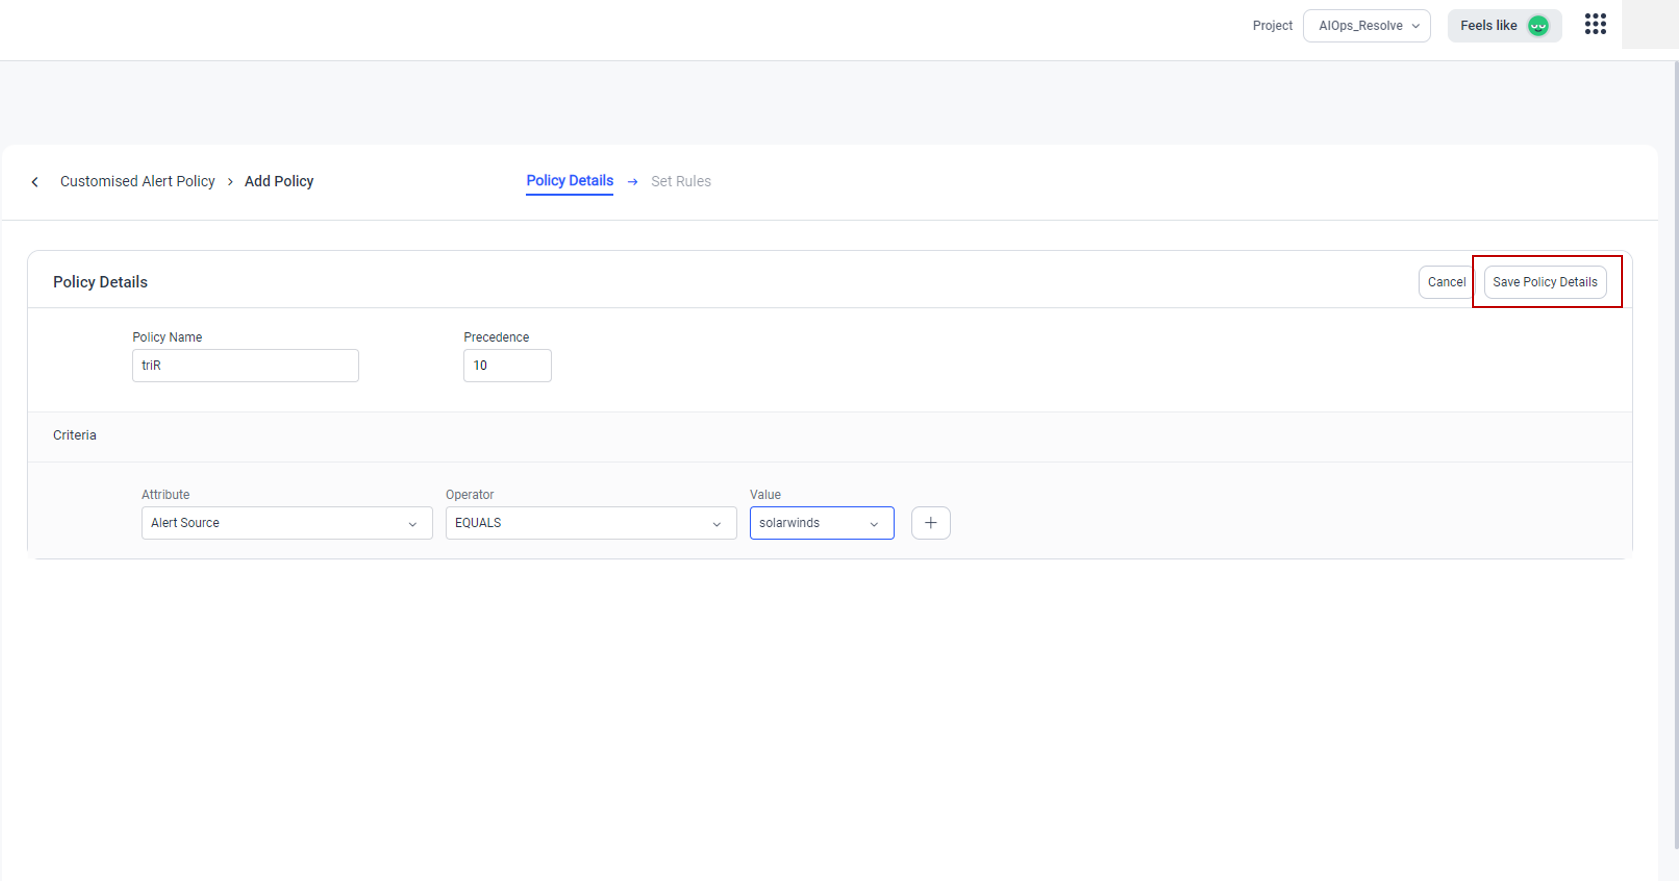Click the Attribute dropdown chevron arrow
The image size is (1679, 881).
[412, 524]
